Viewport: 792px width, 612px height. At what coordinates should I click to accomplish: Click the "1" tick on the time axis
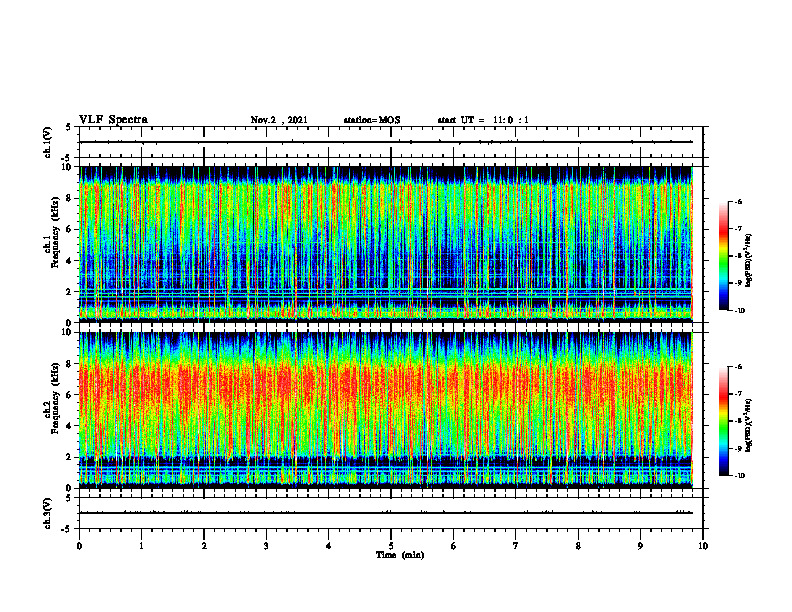tap(141, 546)
